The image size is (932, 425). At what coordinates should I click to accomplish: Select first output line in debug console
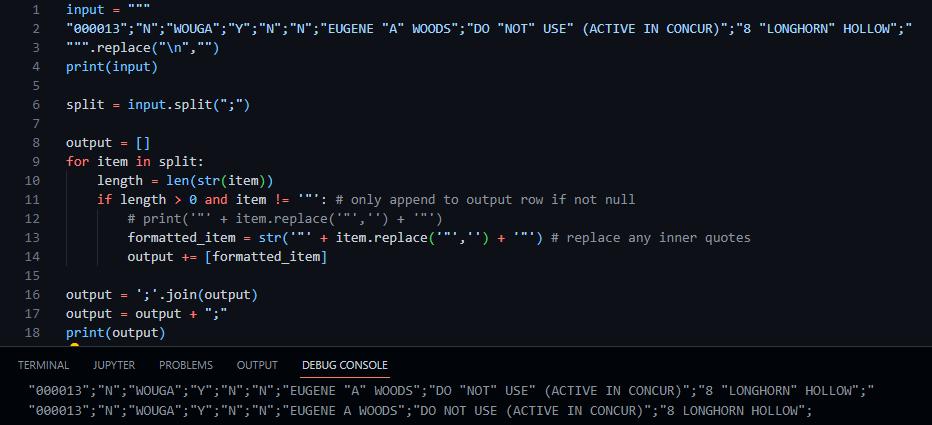pos(452,391)
